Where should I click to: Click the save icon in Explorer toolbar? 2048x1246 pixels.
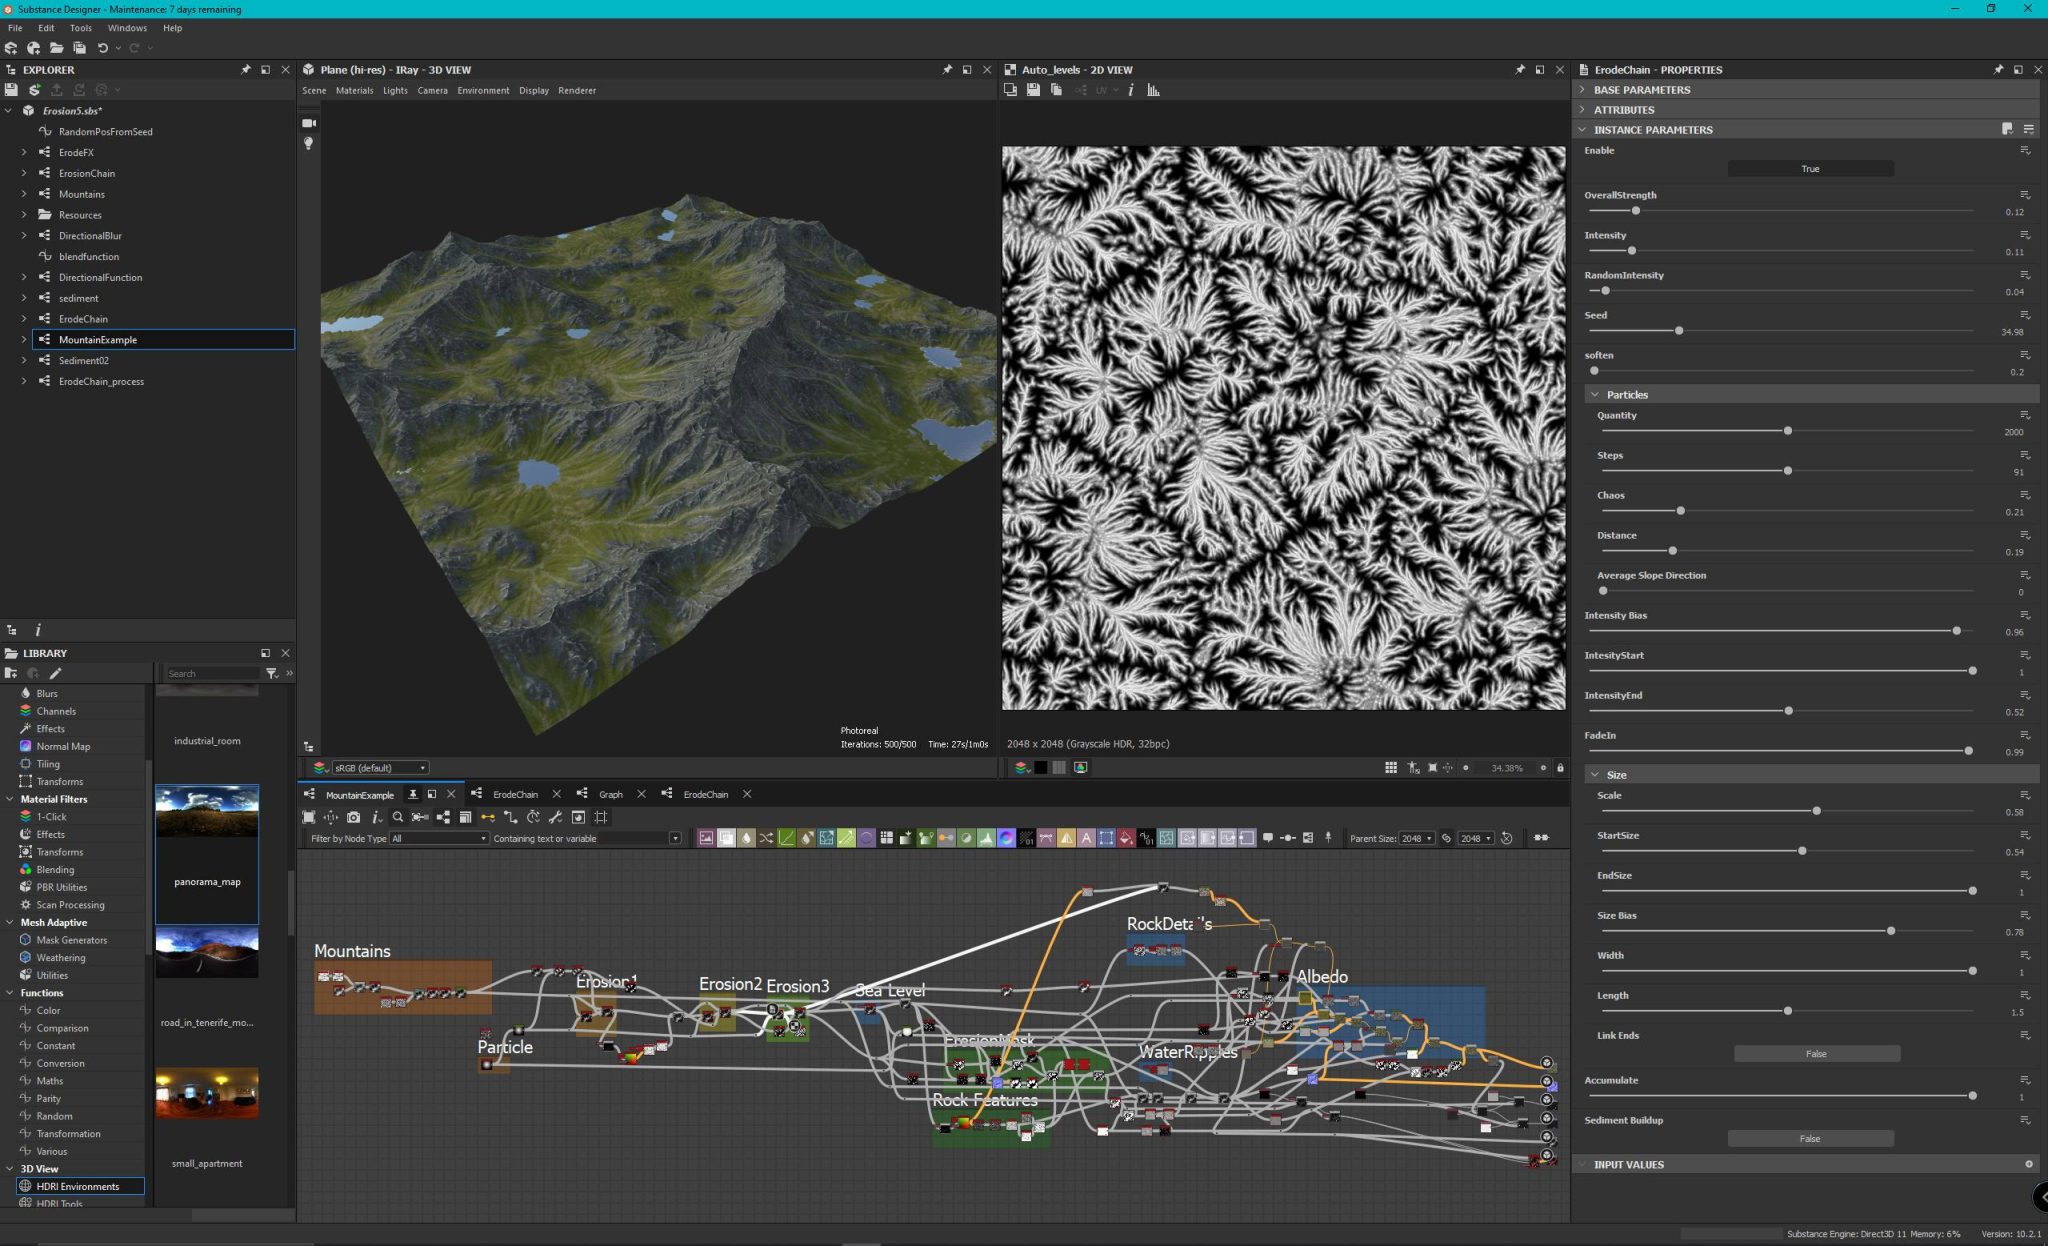[11, 89]
